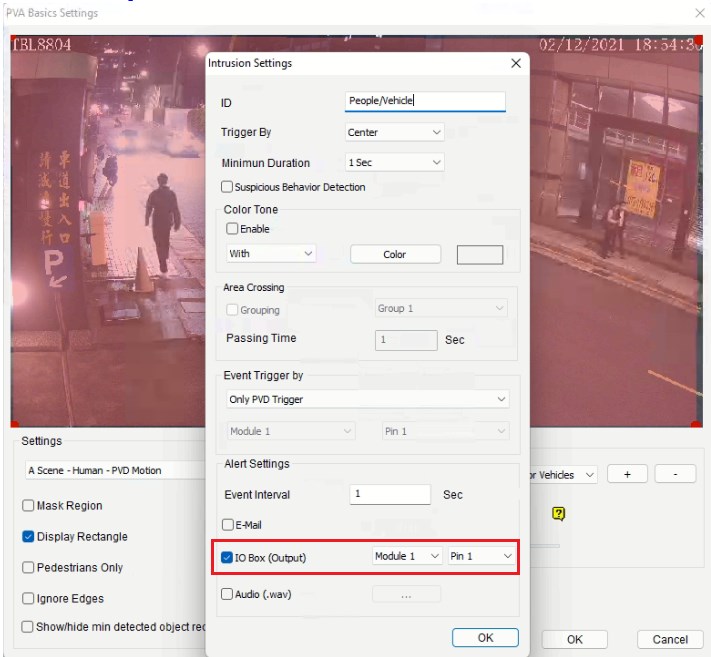Close the Intrusion Settings dialog
711x657 pixels.
(516, 63)
